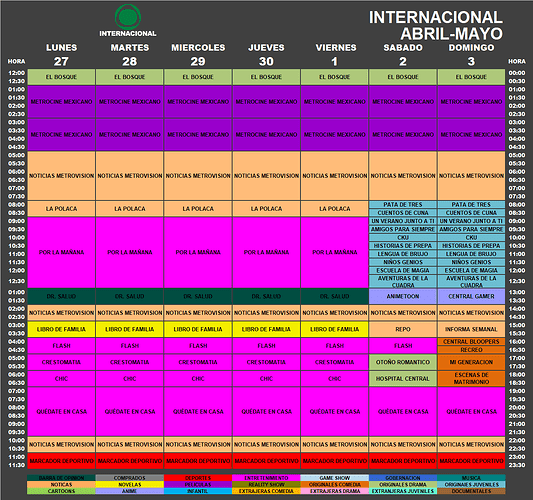
Task: Click the Musica legend swatch
Action: [471, 478]
